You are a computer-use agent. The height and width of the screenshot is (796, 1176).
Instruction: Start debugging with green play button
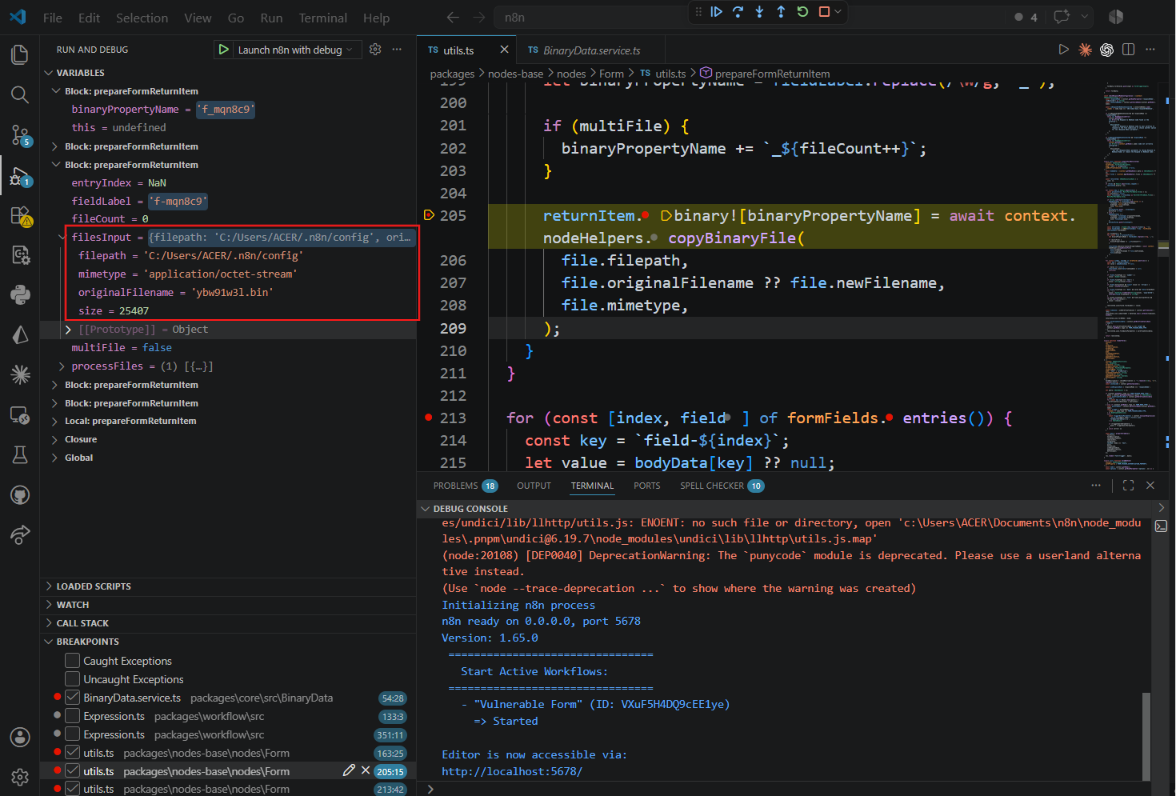tap(224, 50)
